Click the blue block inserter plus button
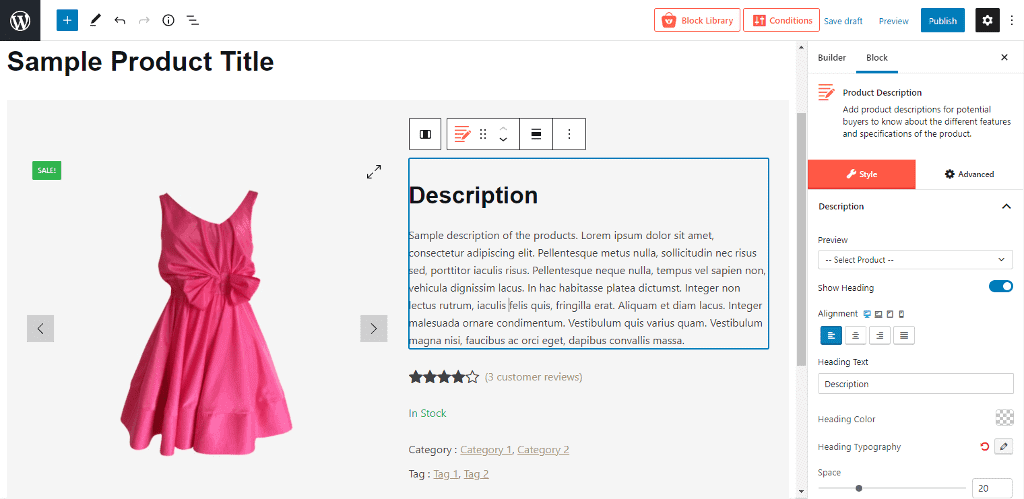Viewport: 1024px width, 499px height. [67, 20]
